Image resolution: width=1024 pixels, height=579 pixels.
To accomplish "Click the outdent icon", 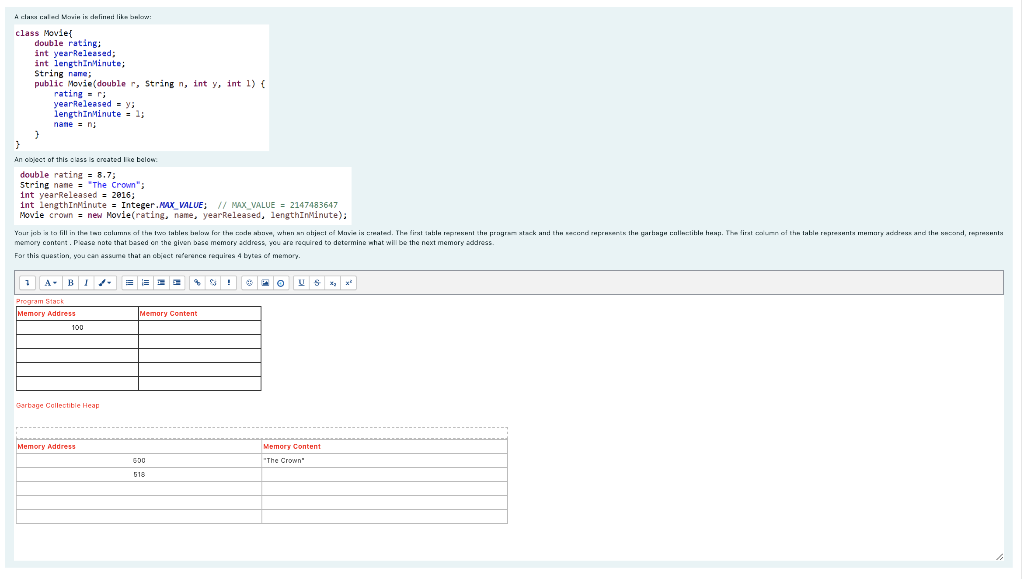I will point(160,282).
